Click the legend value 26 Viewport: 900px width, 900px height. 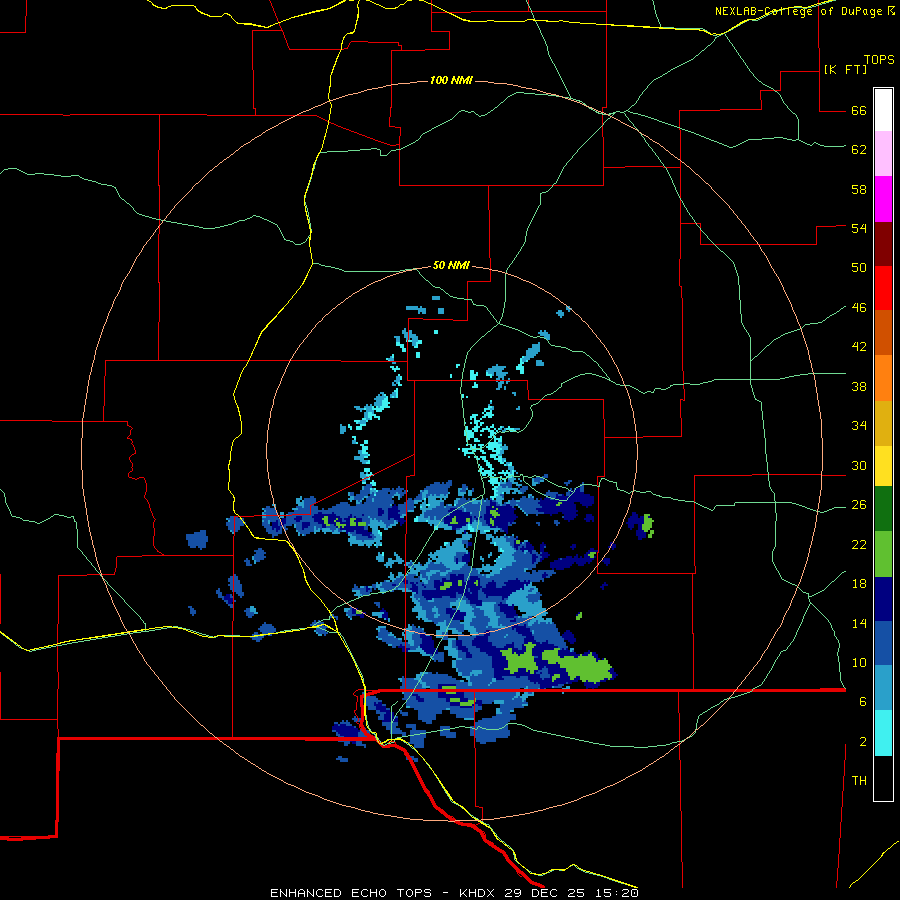coord(859,505)
